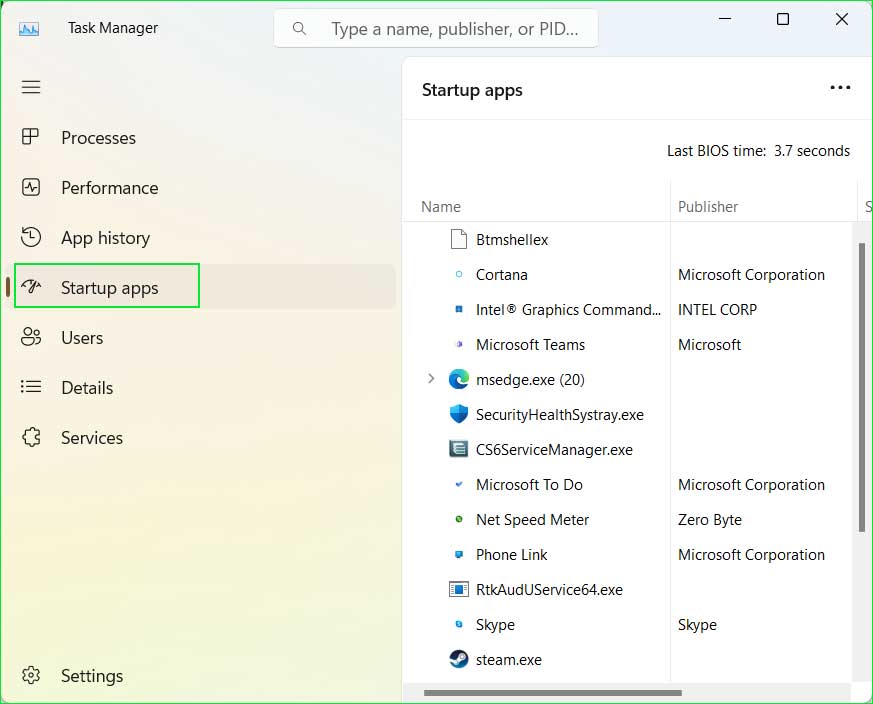873x704 pixels.
Task: Click the vertical scrollbar of the app list
Action: click(861, 387)
